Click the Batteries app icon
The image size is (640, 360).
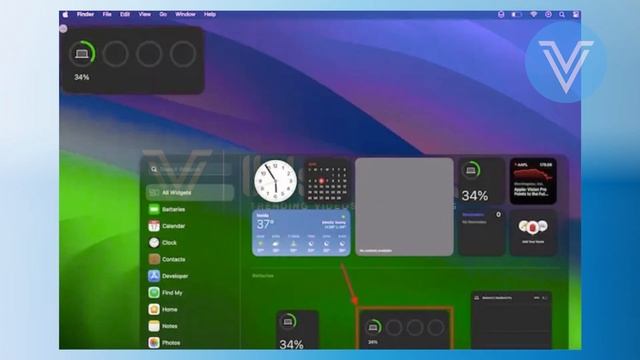[154, 209]
